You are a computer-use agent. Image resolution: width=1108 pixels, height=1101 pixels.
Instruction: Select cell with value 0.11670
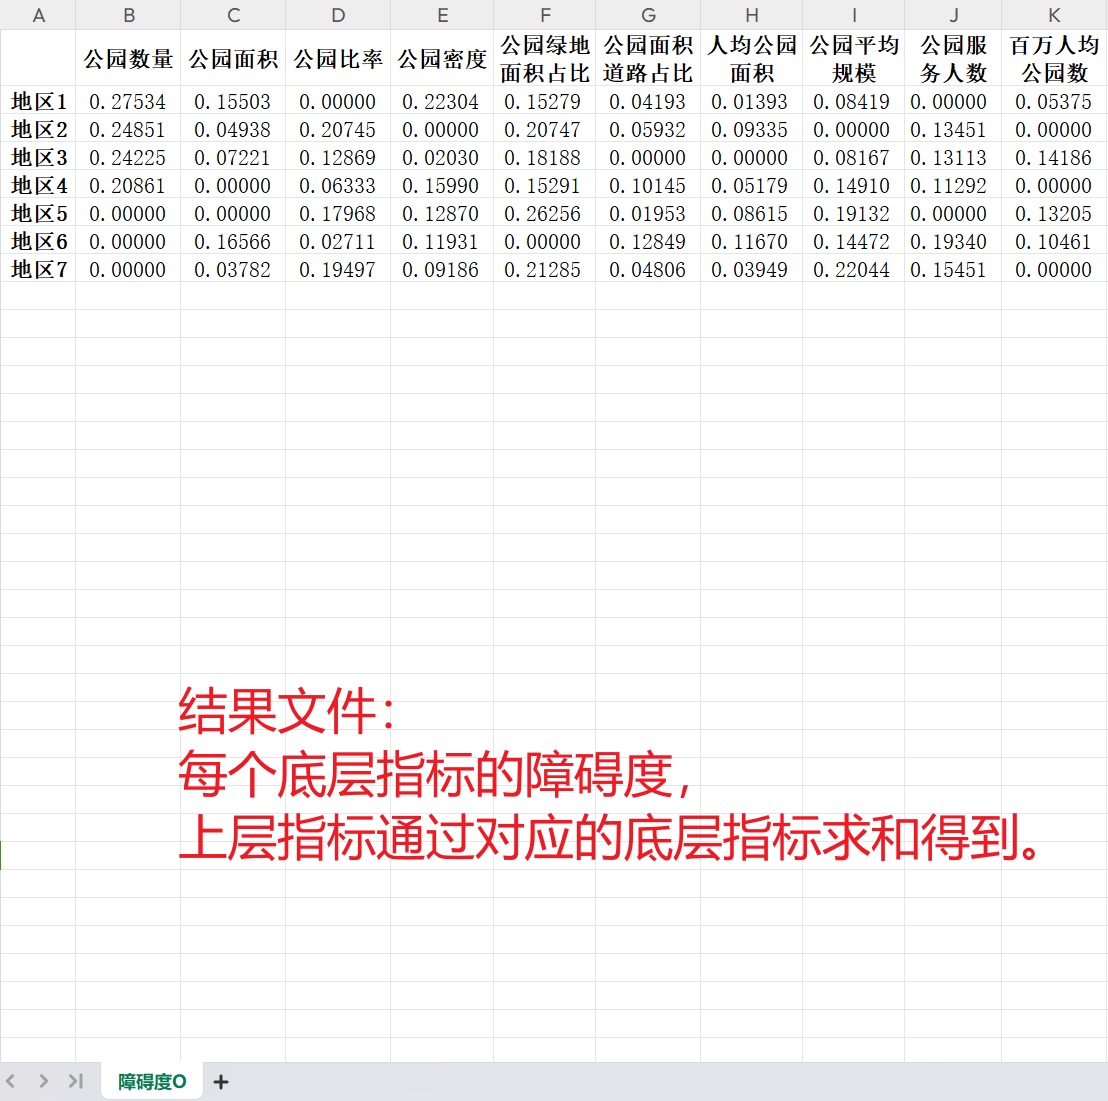point(752,242)
